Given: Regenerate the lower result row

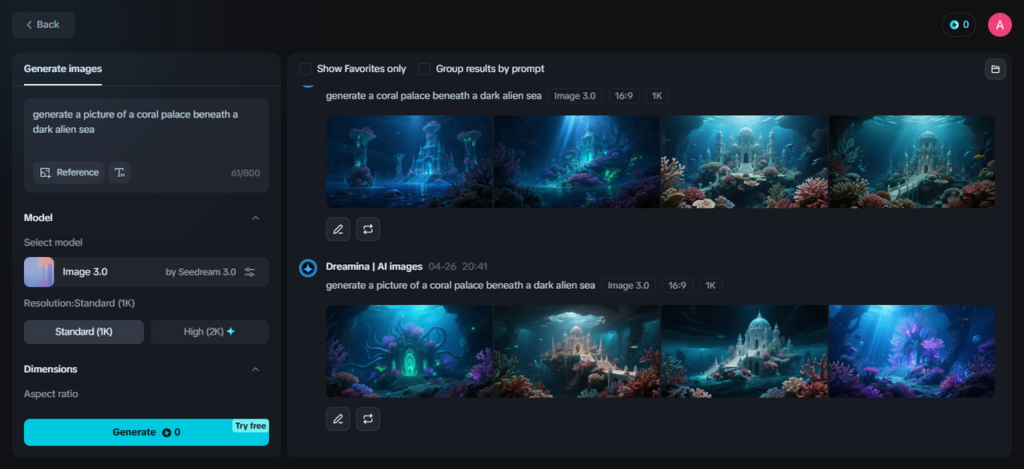Looking at the screenshot, I should tap(368, 419).
